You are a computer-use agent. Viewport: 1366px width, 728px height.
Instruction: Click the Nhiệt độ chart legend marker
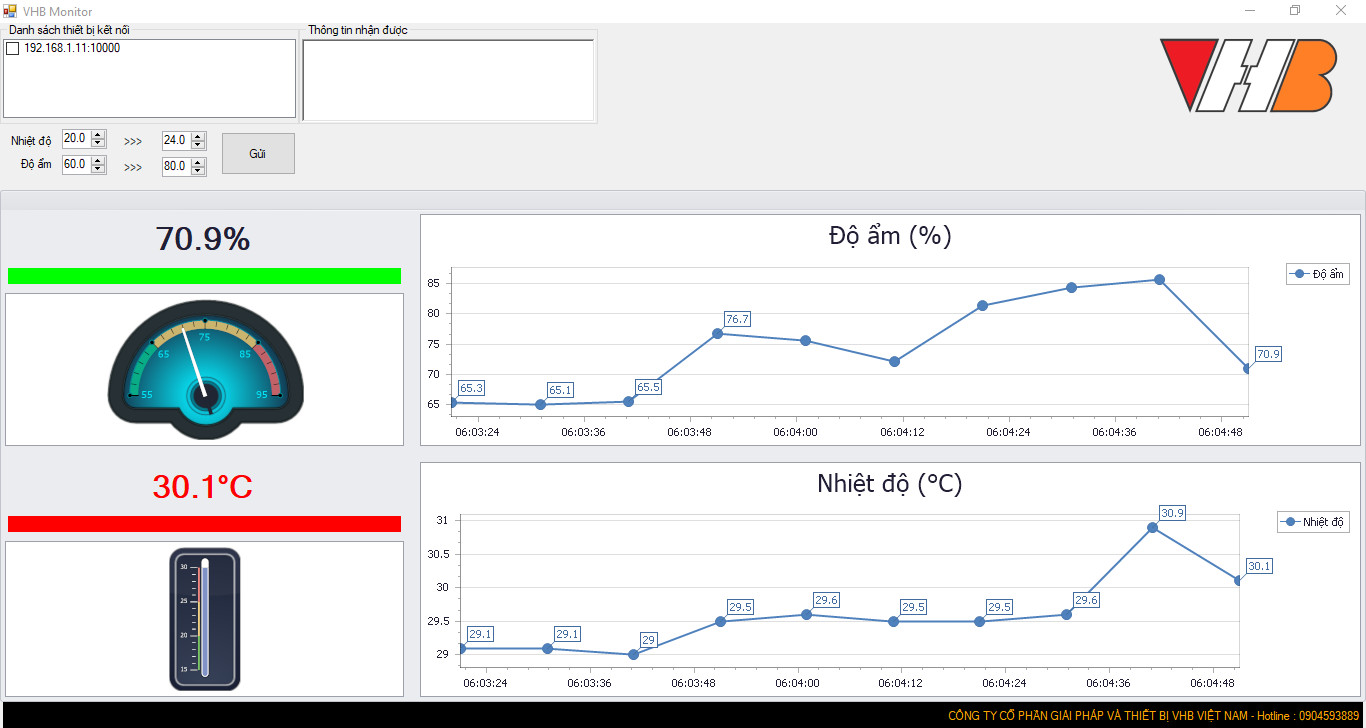click(x=1290, y=522)
